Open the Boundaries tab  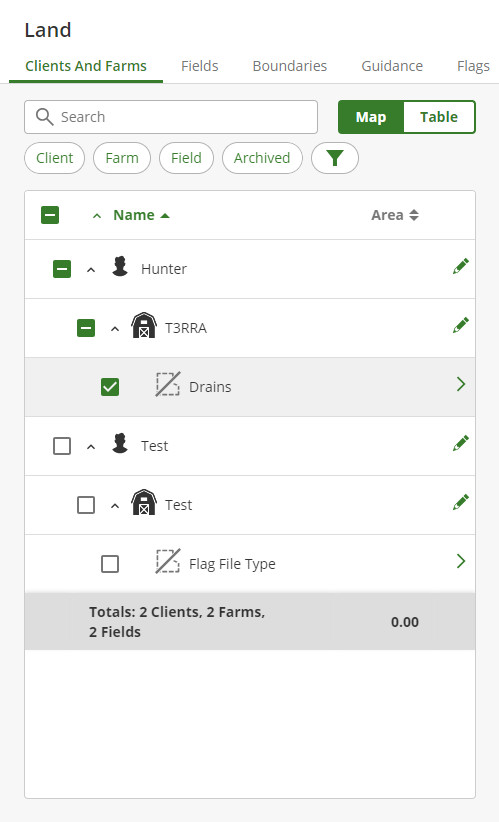click(290, 66)
